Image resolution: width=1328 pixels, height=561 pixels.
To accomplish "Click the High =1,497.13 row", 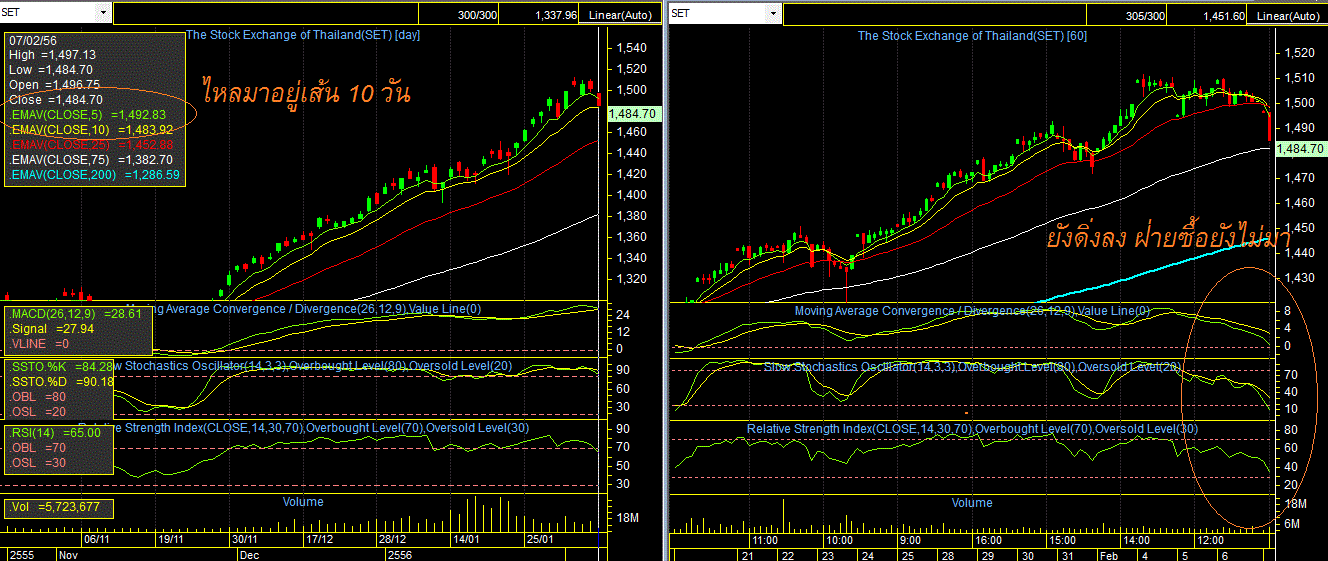I will pos(52,55).
